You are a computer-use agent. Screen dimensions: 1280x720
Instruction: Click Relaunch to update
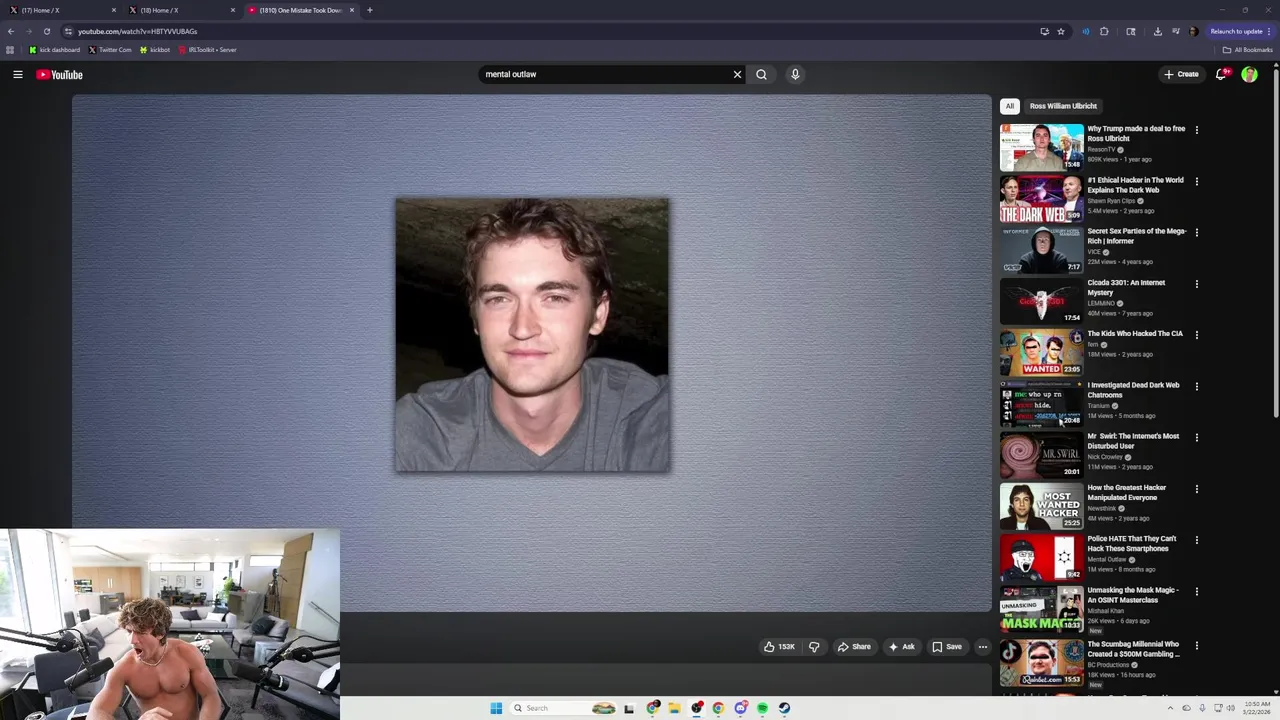pyautogui.click(x=1236, y=31)
